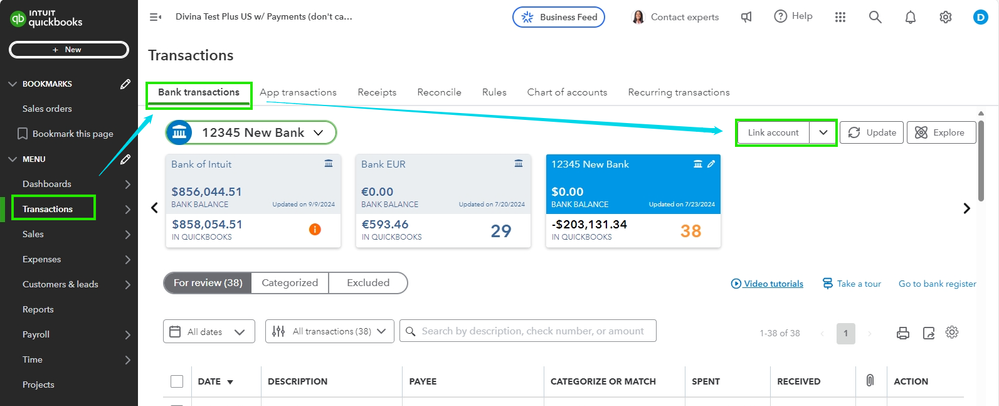Open the Go to bank register link

(937, 284)
